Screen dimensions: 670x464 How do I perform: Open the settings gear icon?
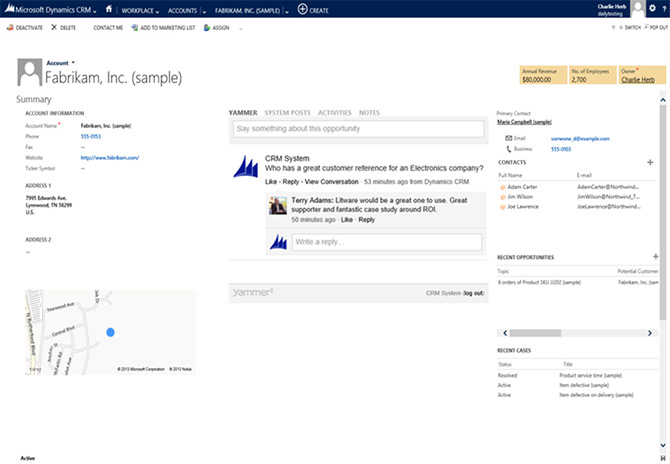pos(650,8)
